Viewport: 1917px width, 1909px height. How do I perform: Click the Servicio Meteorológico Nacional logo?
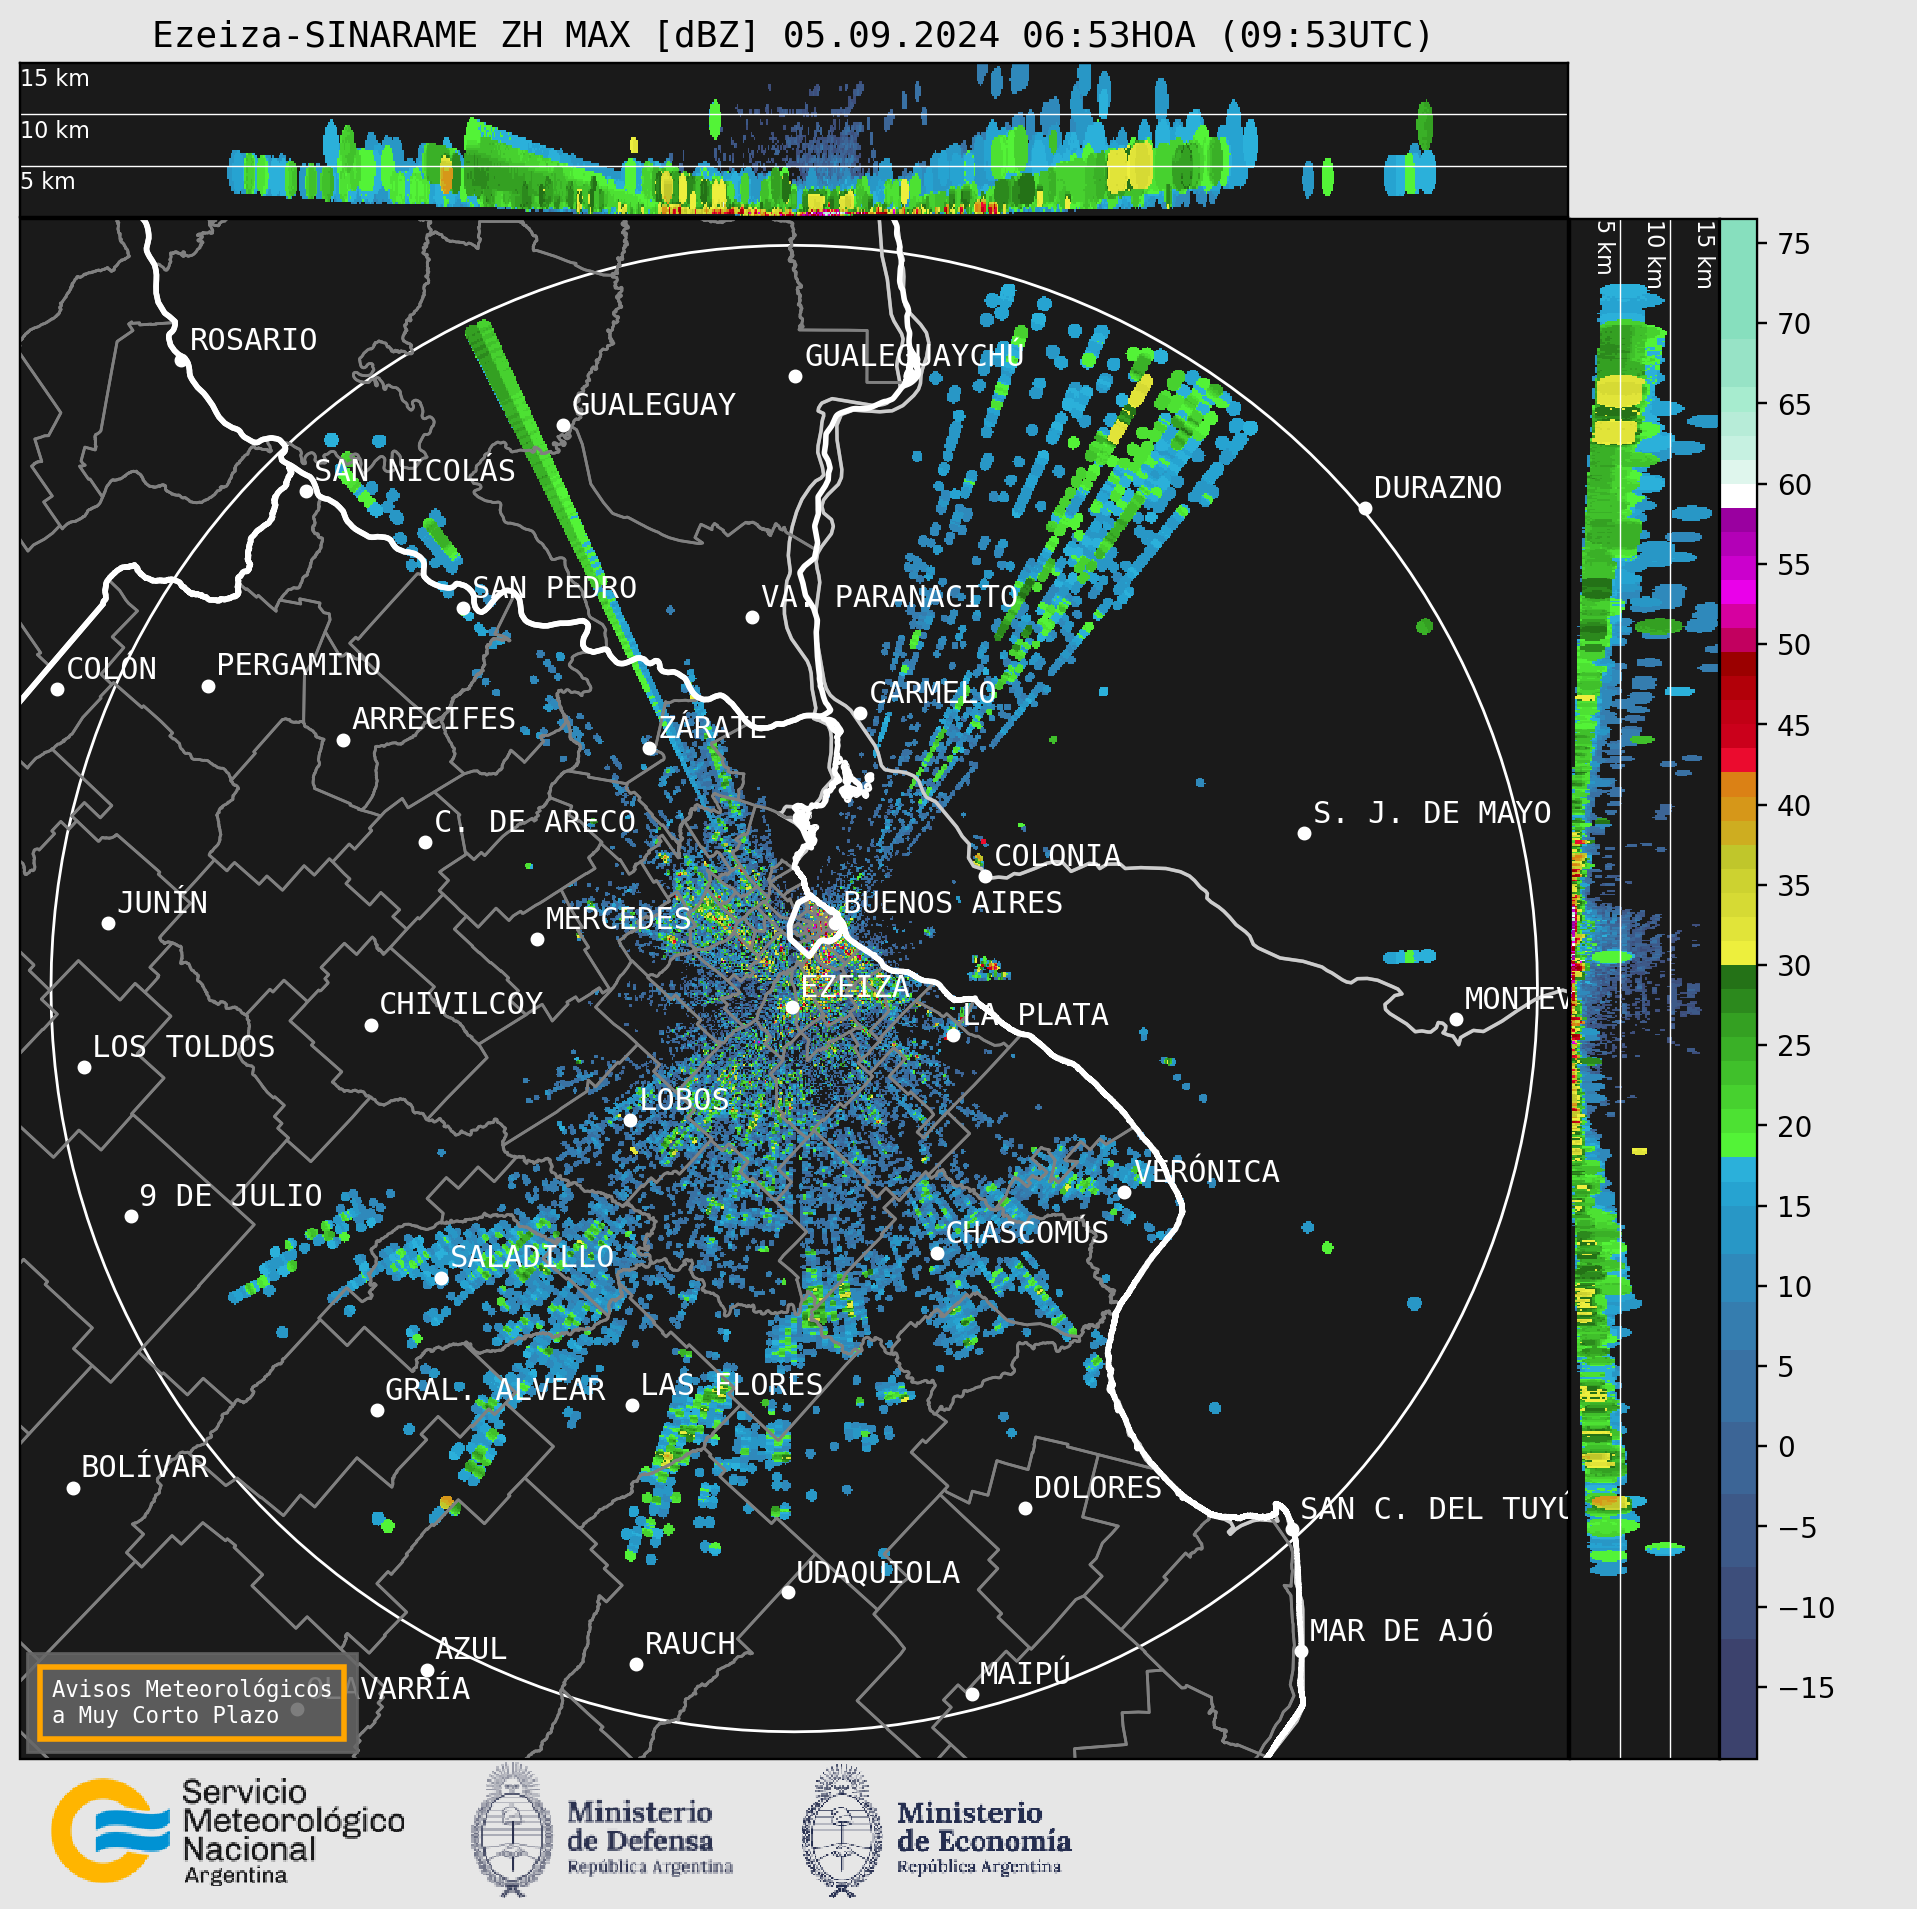(228, 1831)
